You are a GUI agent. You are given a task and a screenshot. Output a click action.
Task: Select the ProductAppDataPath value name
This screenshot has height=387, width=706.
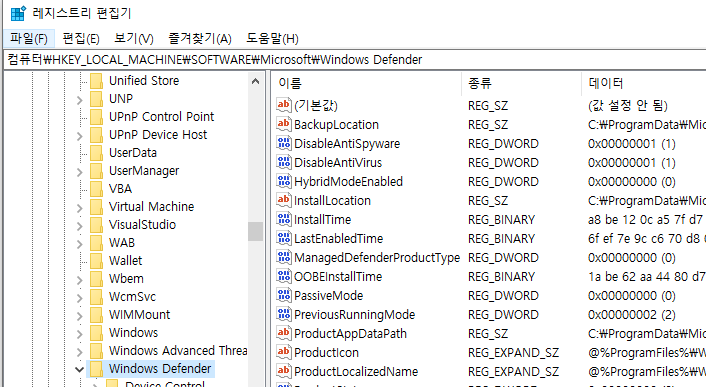tap(350, 333)
